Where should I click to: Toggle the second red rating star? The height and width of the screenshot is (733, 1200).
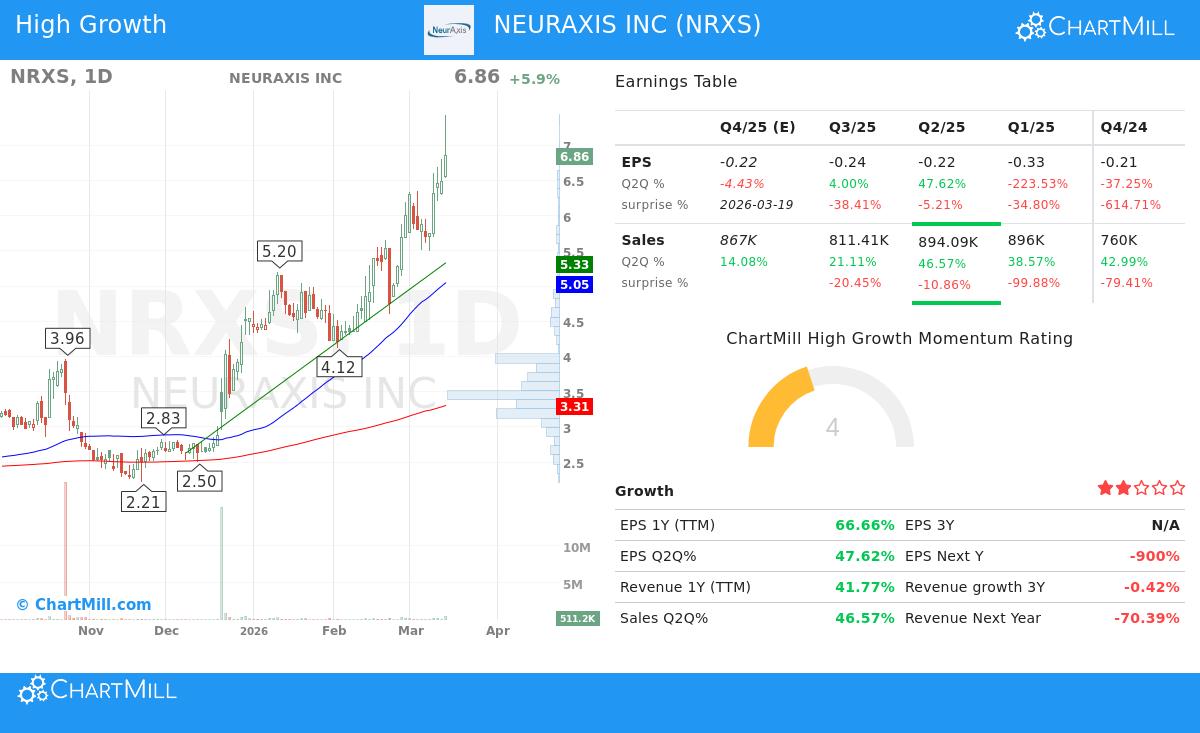(x=1122, y=487)
